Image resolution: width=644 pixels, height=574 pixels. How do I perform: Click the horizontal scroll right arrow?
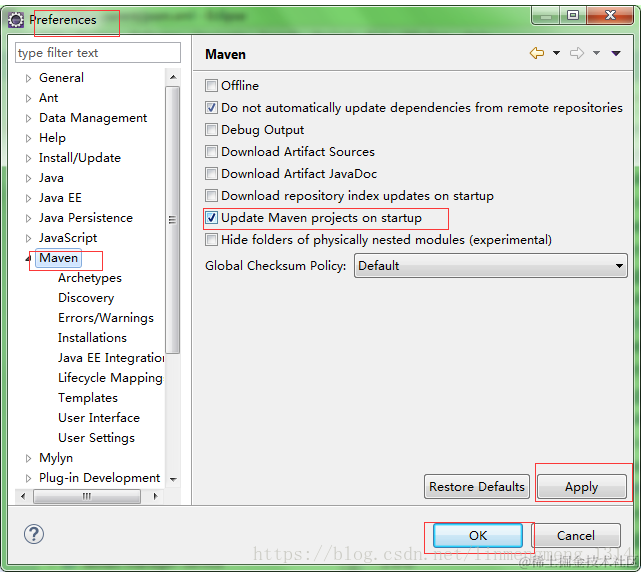pyautogui.click(x=156, y=498)
